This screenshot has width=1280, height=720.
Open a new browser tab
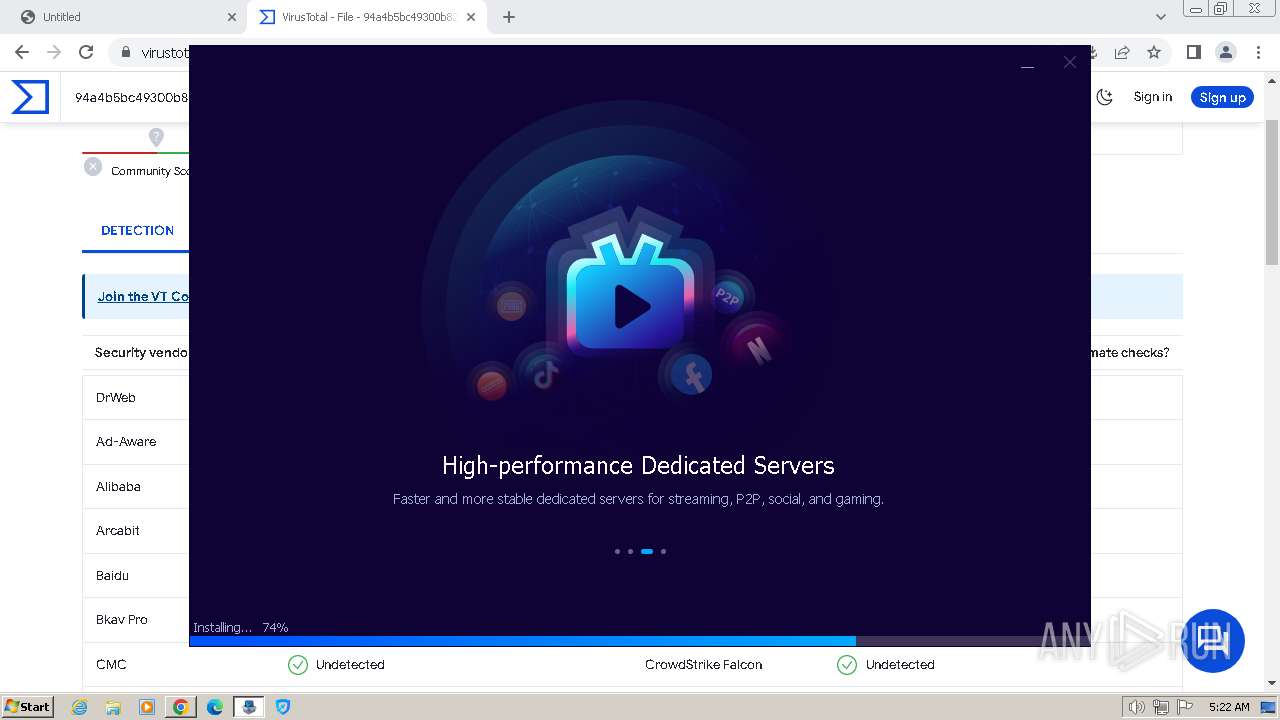[x=508, y=17]
